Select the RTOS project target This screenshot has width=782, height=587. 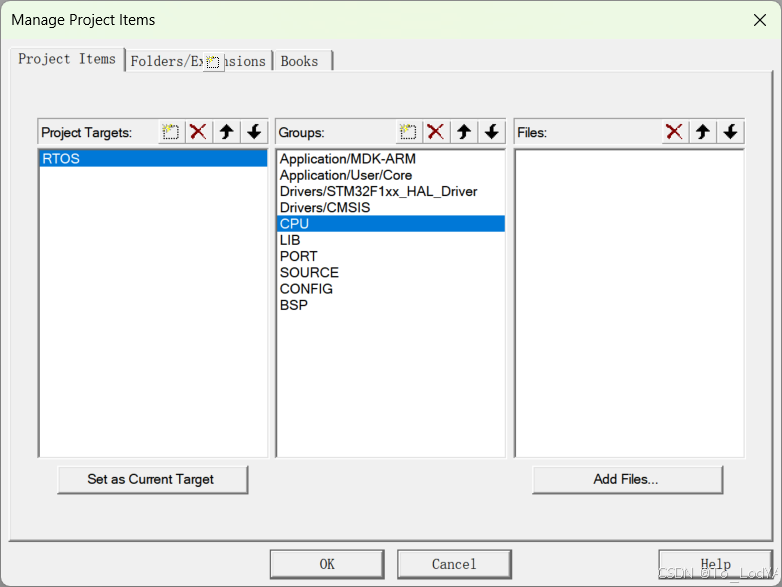[153, 159]
